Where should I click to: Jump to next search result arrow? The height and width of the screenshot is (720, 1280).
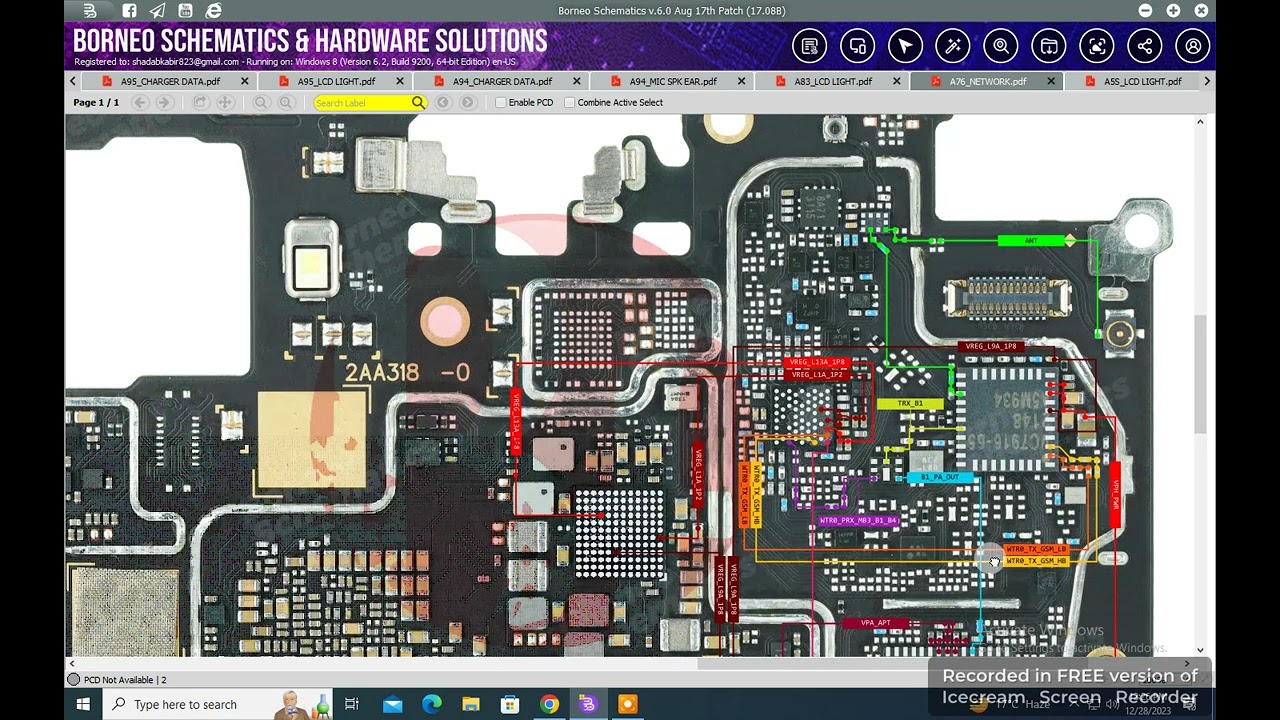(x=467, y=102)
